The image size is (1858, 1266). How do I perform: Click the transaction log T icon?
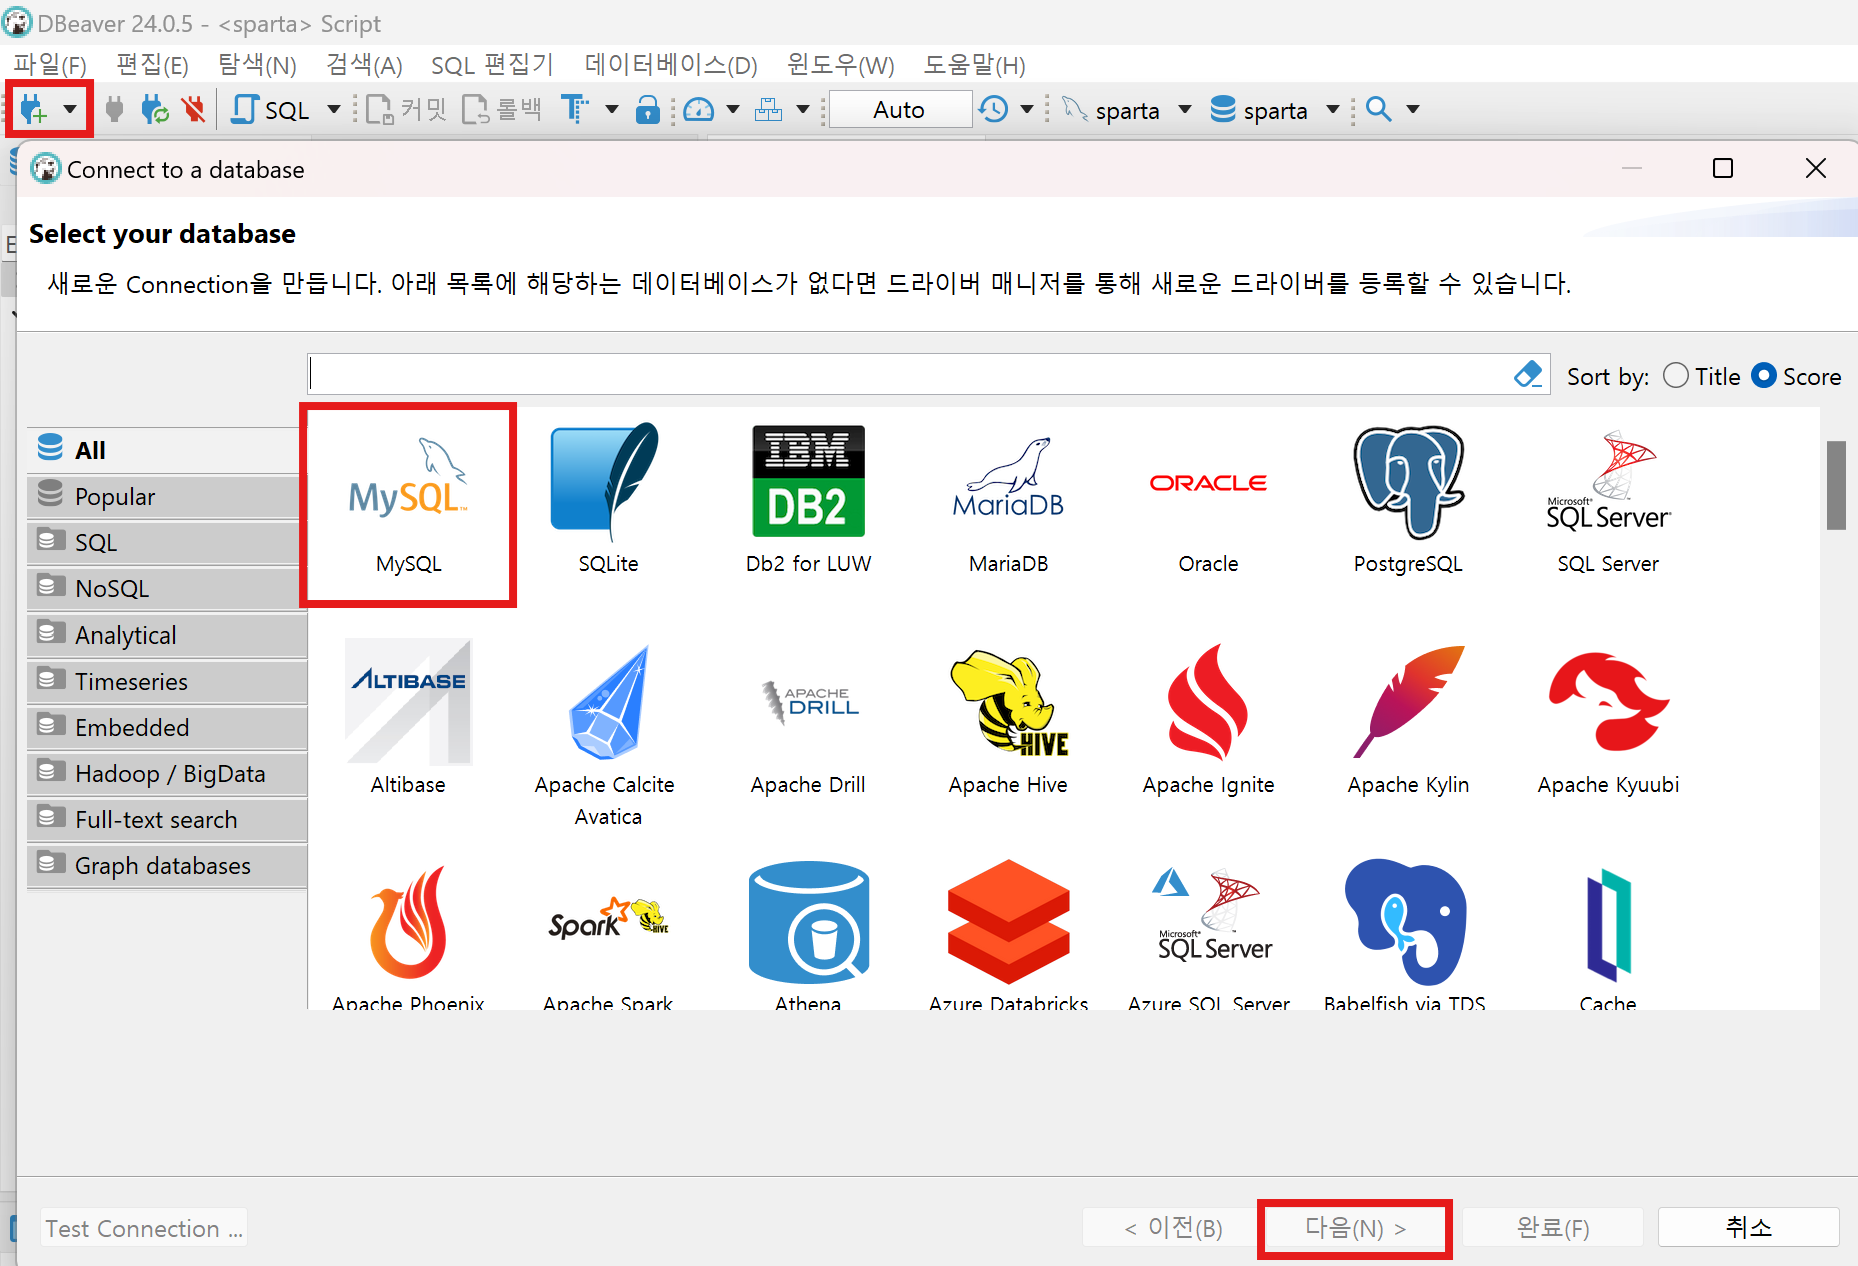click(575, 109)
